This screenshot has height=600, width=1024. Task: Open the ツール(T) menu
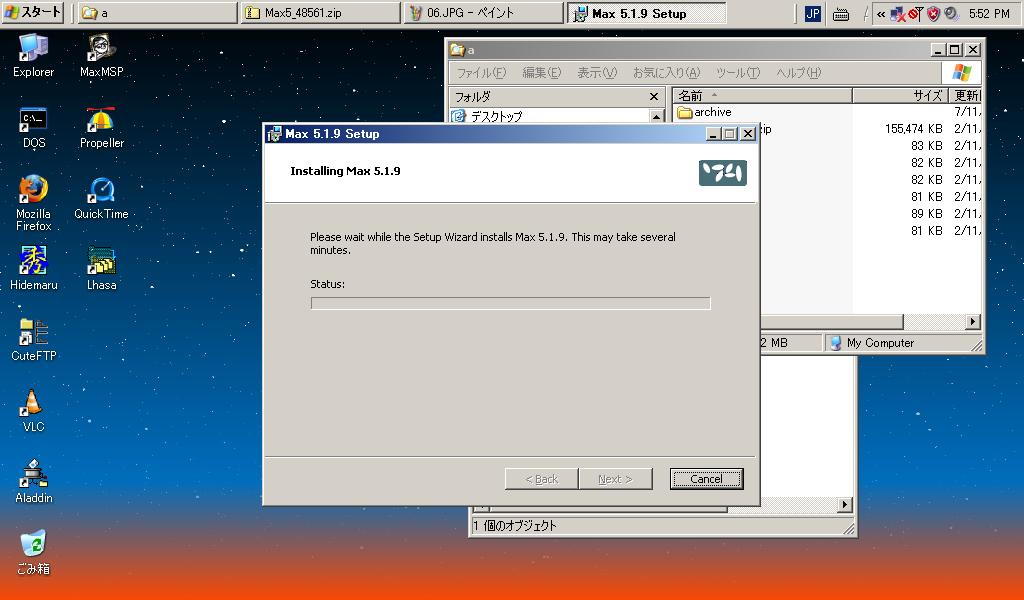coord(738,72)
